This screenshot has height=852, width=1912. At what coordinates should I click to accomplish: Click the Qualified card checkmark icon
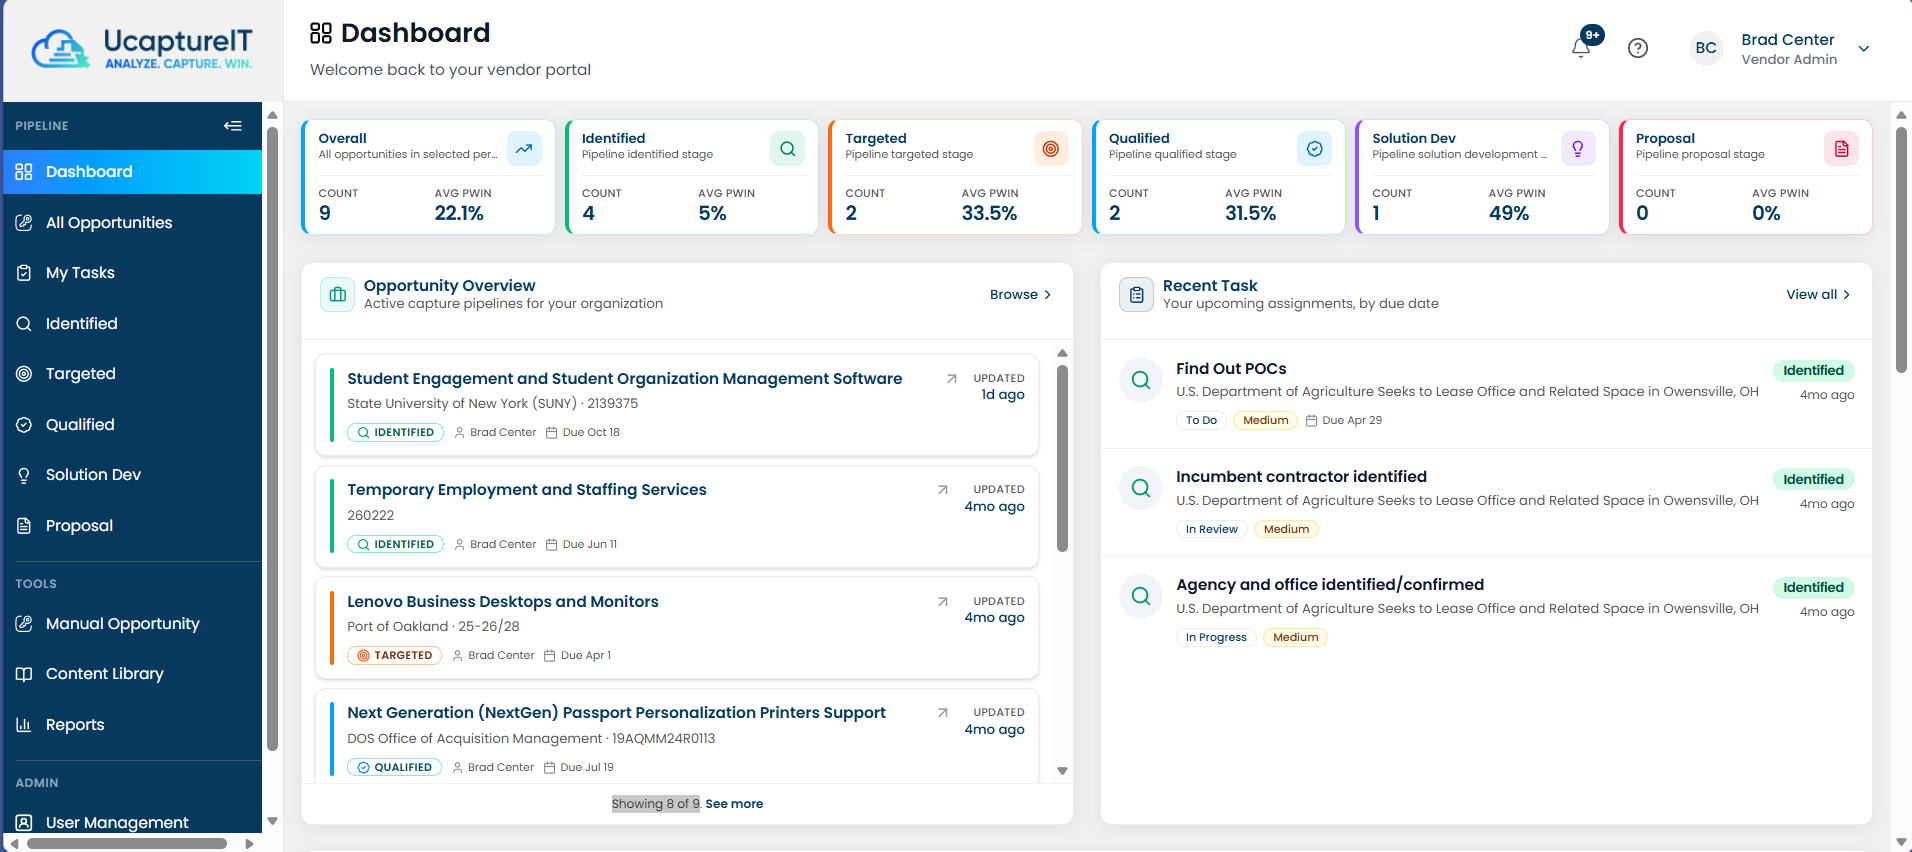click(1315, 148)
